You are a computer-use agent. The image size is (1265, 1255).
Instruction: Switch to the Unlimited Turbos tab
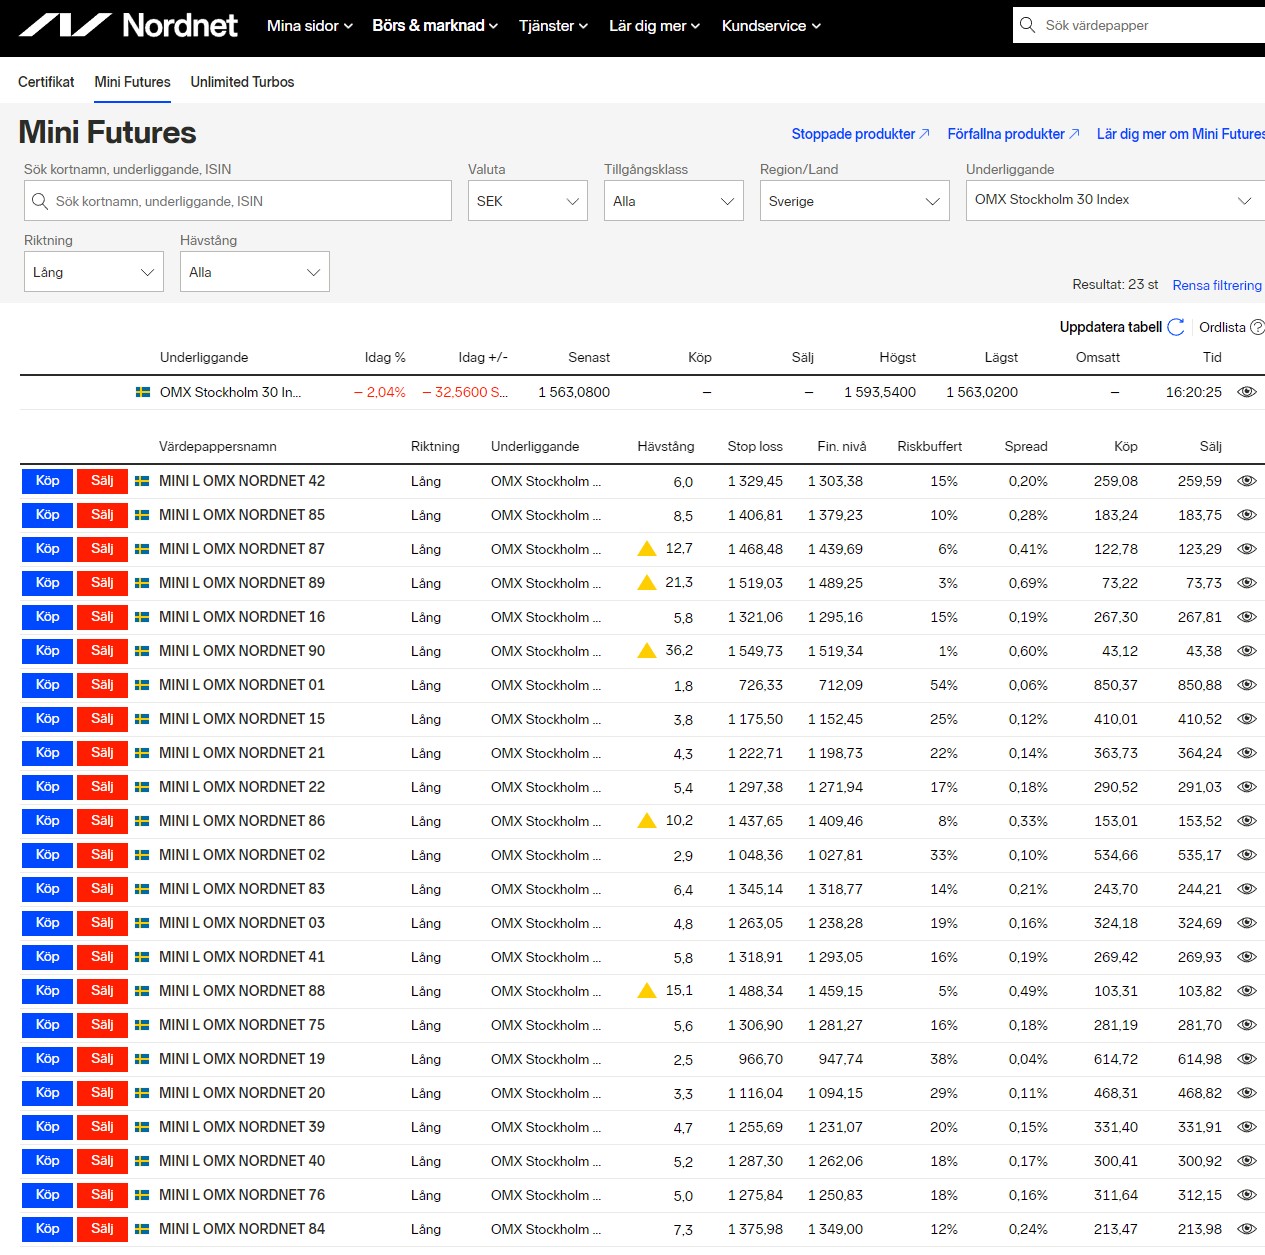pyautogui.click(x=242, y=82)
